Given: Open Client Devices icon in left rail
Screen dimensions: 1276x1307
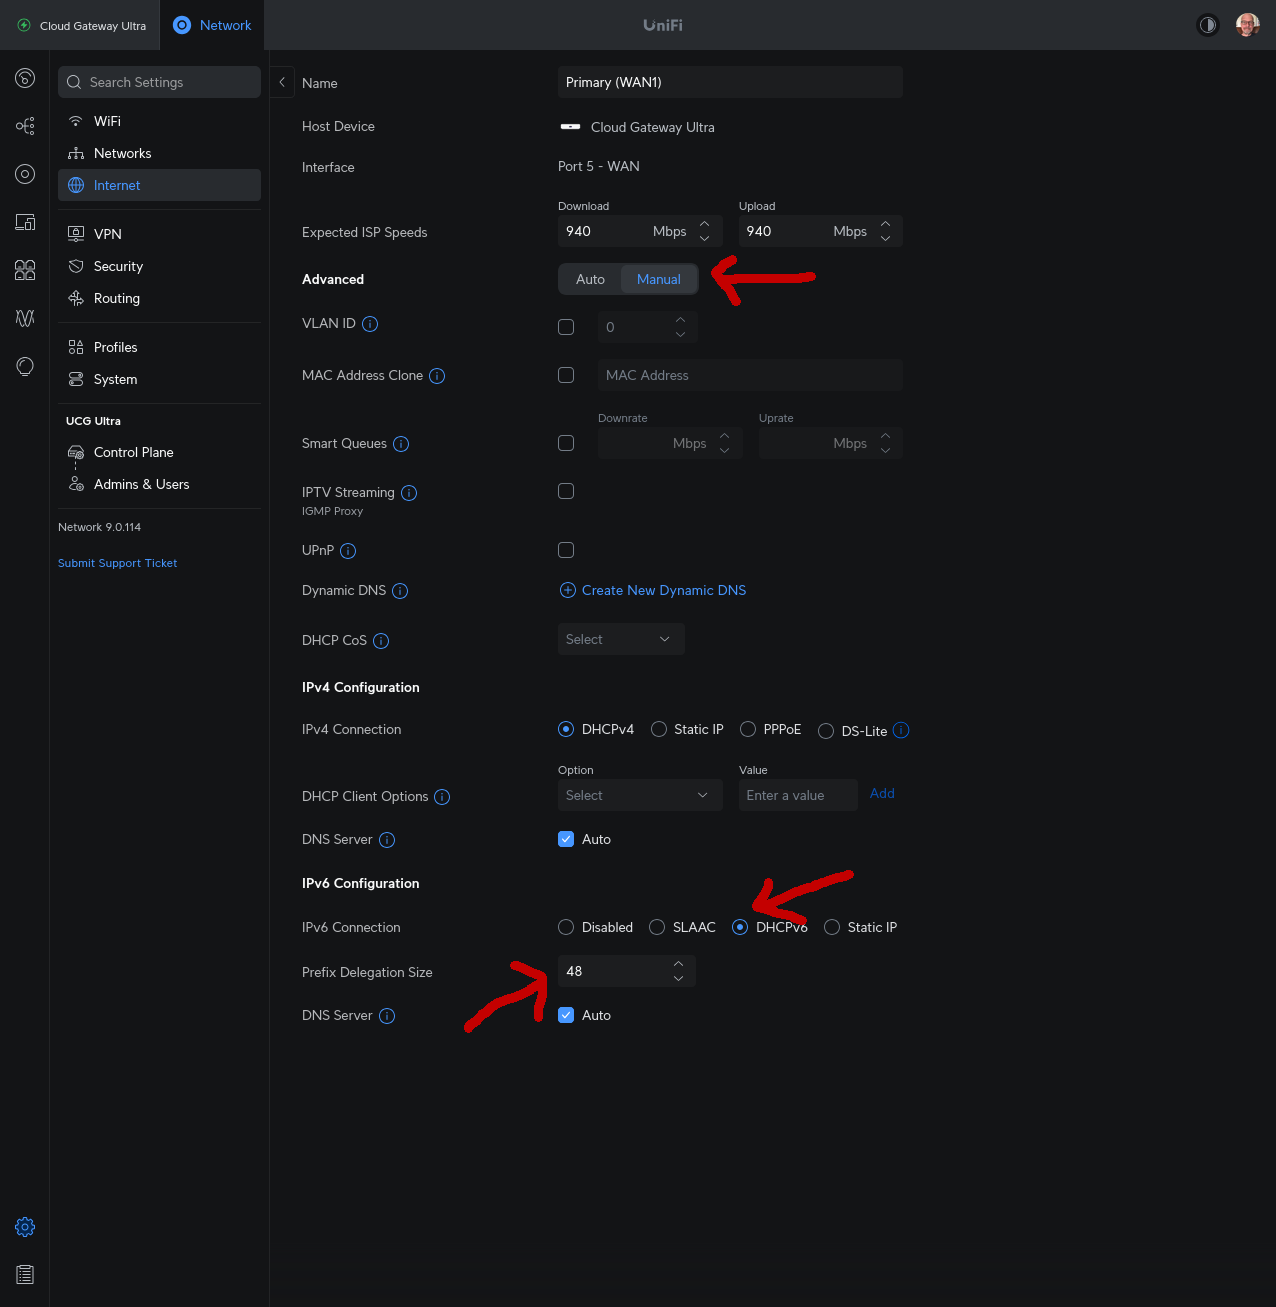Looking at the screenshot, I should [x=25, y=222].
